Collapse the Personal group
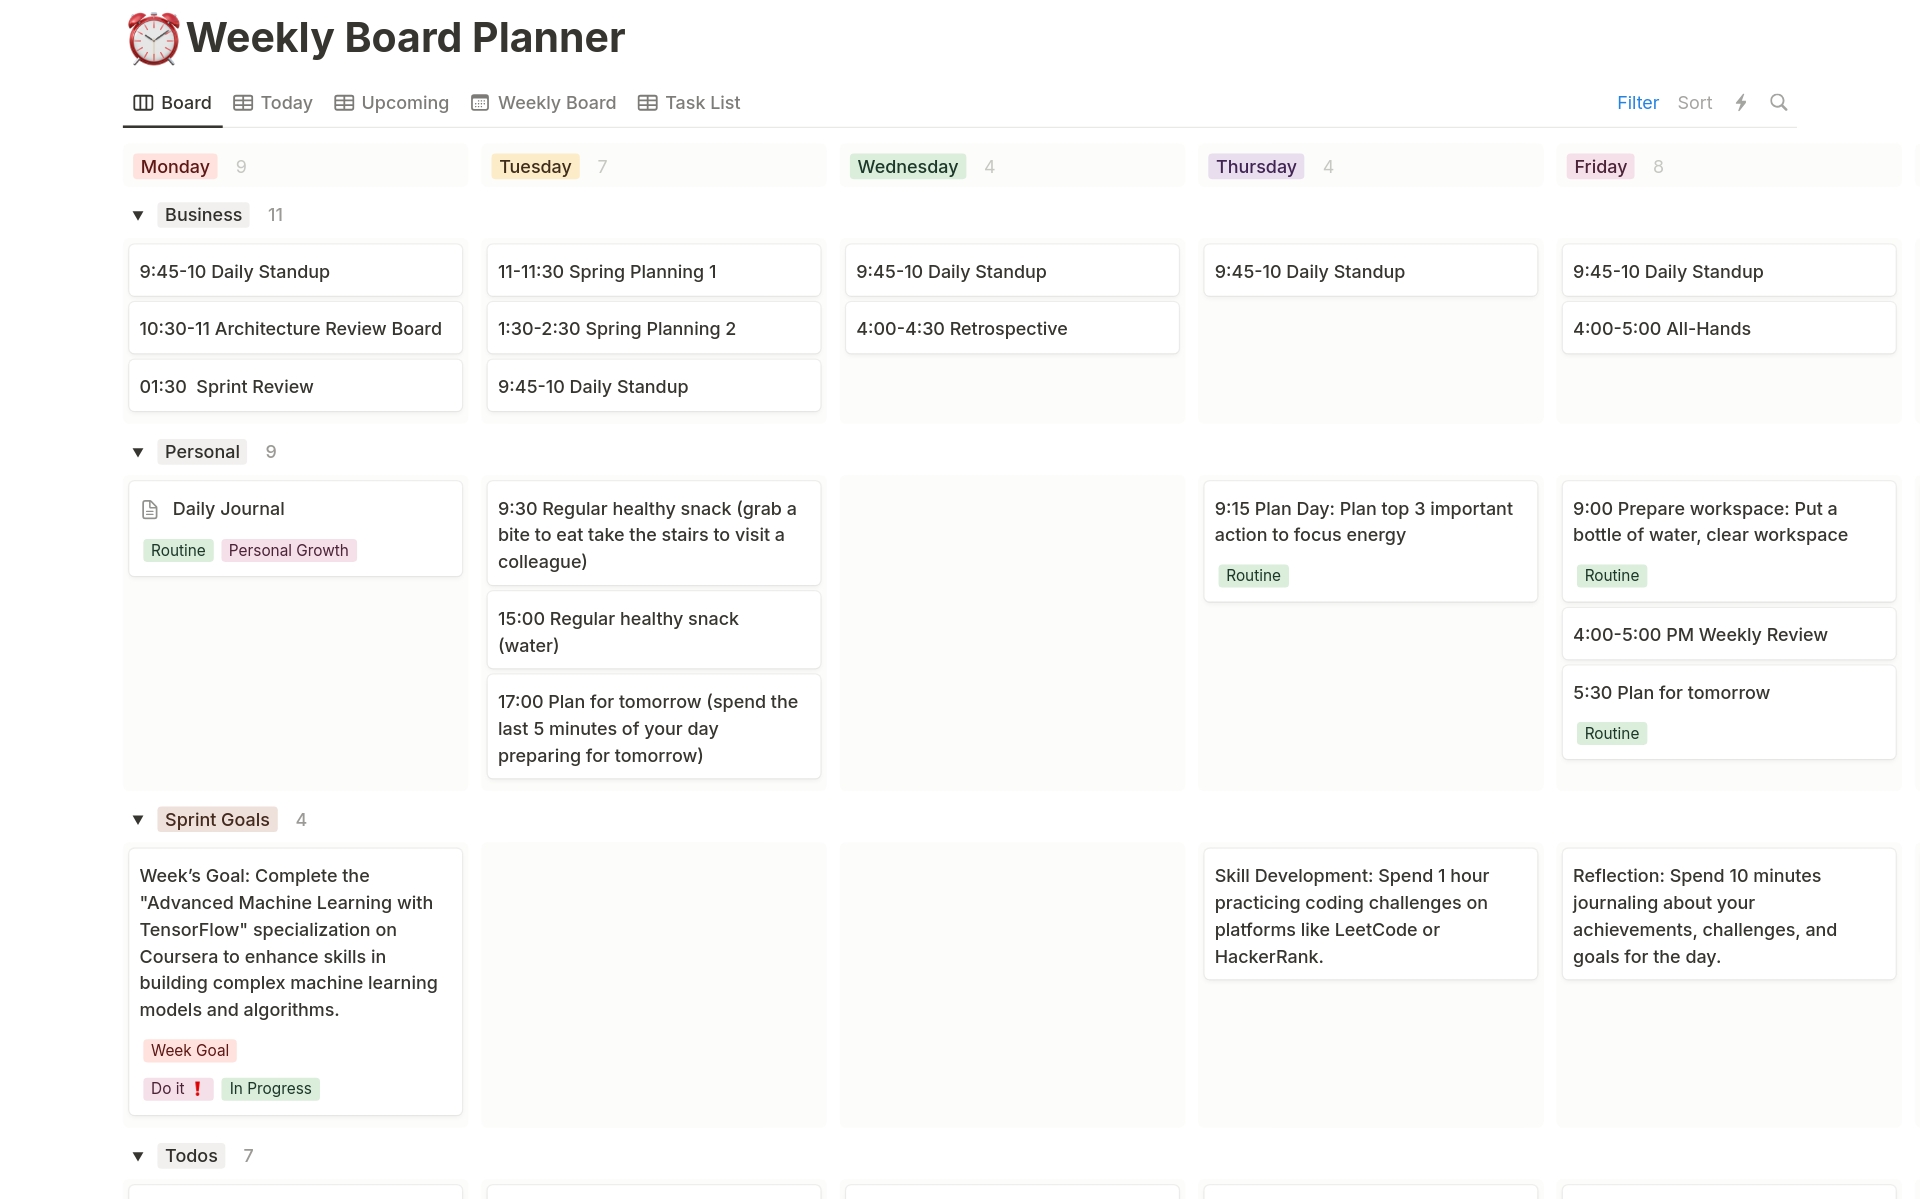 (138, 452)
